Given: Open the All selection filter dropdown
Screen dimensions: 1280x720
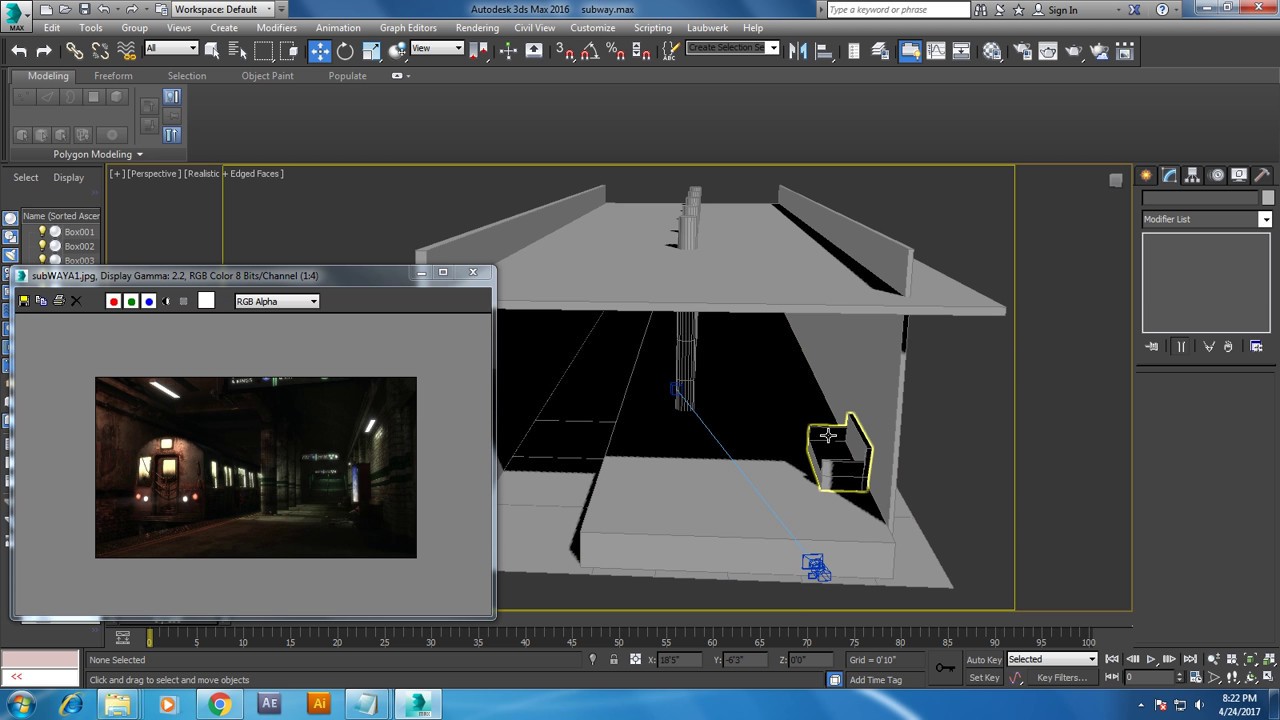Looking at the screenshot, I should pyautogui.click(x=171, y=48).
